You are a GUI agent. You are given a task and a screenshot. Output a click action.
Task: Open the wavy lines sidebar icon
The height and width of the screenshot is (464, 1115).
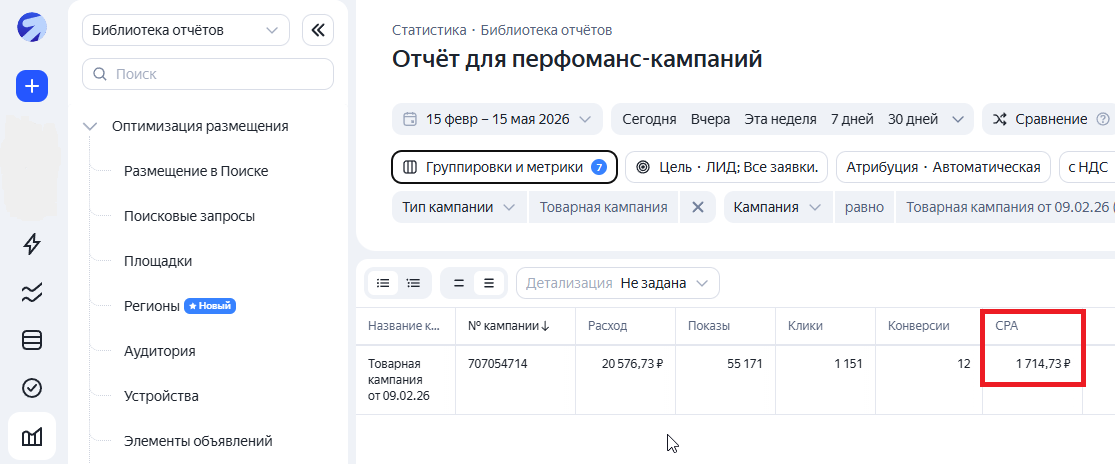point(32,292)
